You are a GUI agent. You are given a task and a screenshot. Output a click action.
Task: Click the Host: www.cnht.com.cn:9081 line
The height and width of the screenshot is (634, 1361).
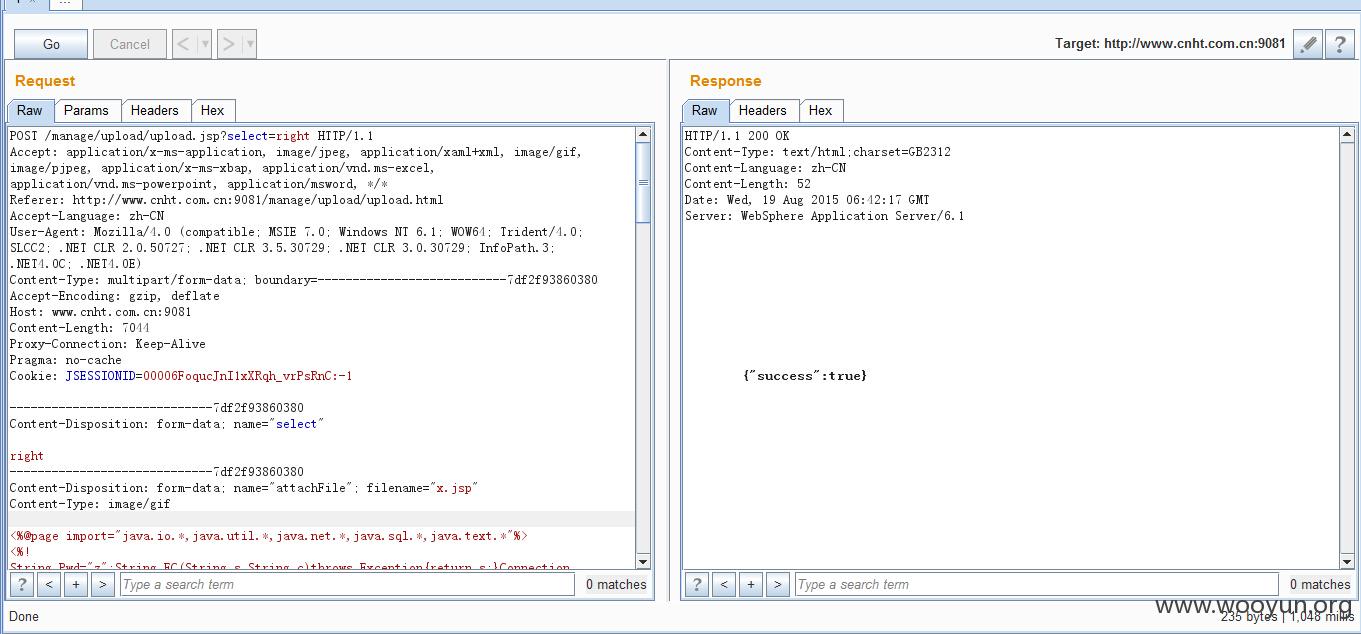click(x=100, y=312)
